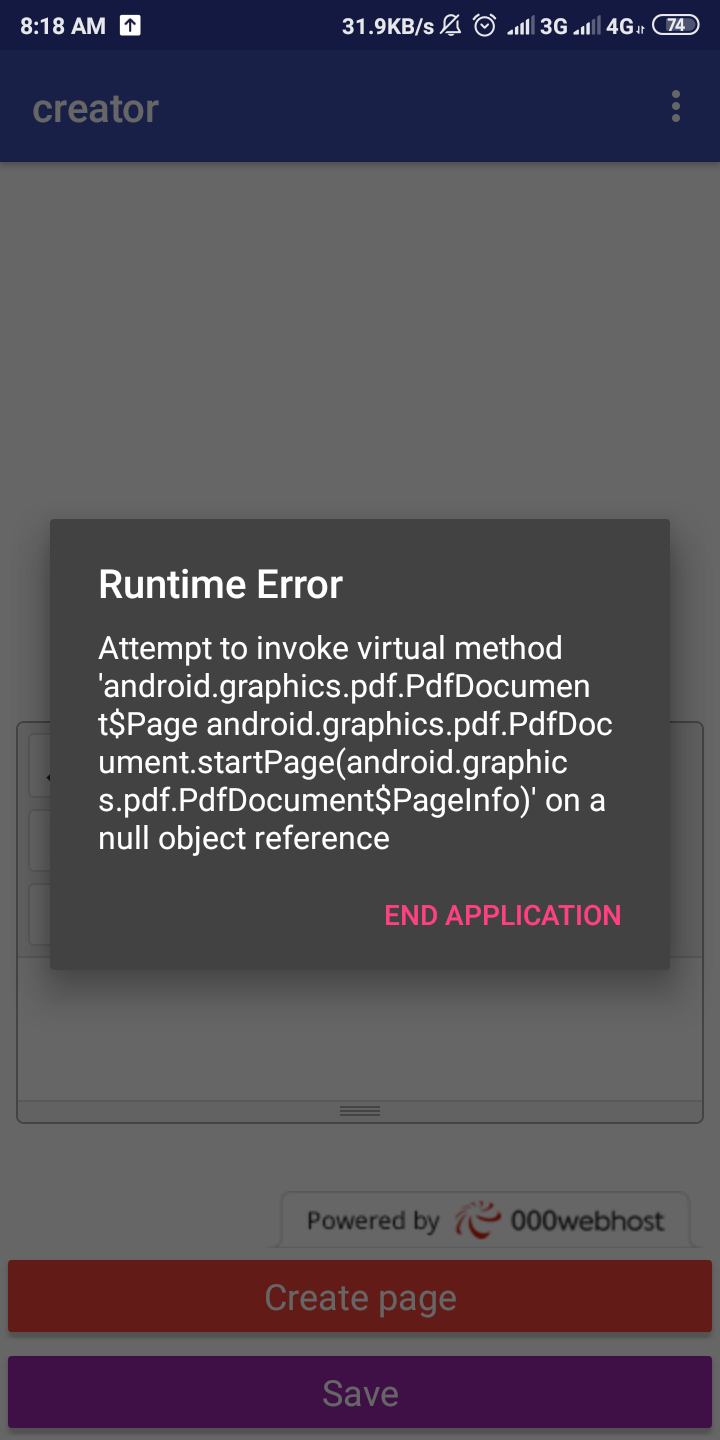The width and height of the screenshot is (720, 1440).
Task: Click the Runtime Error dialog heading
Action: click(x=220, y=584)
